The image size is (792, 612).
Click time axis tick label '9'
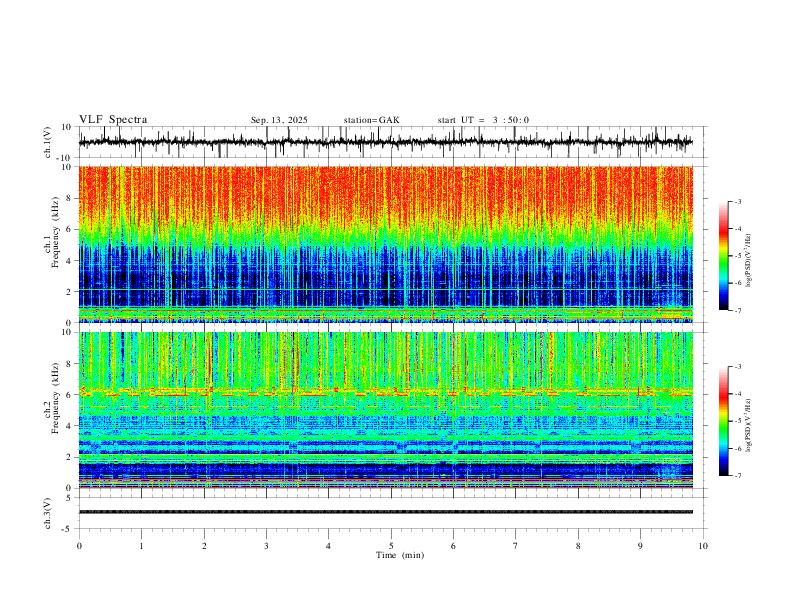point(640,546)
